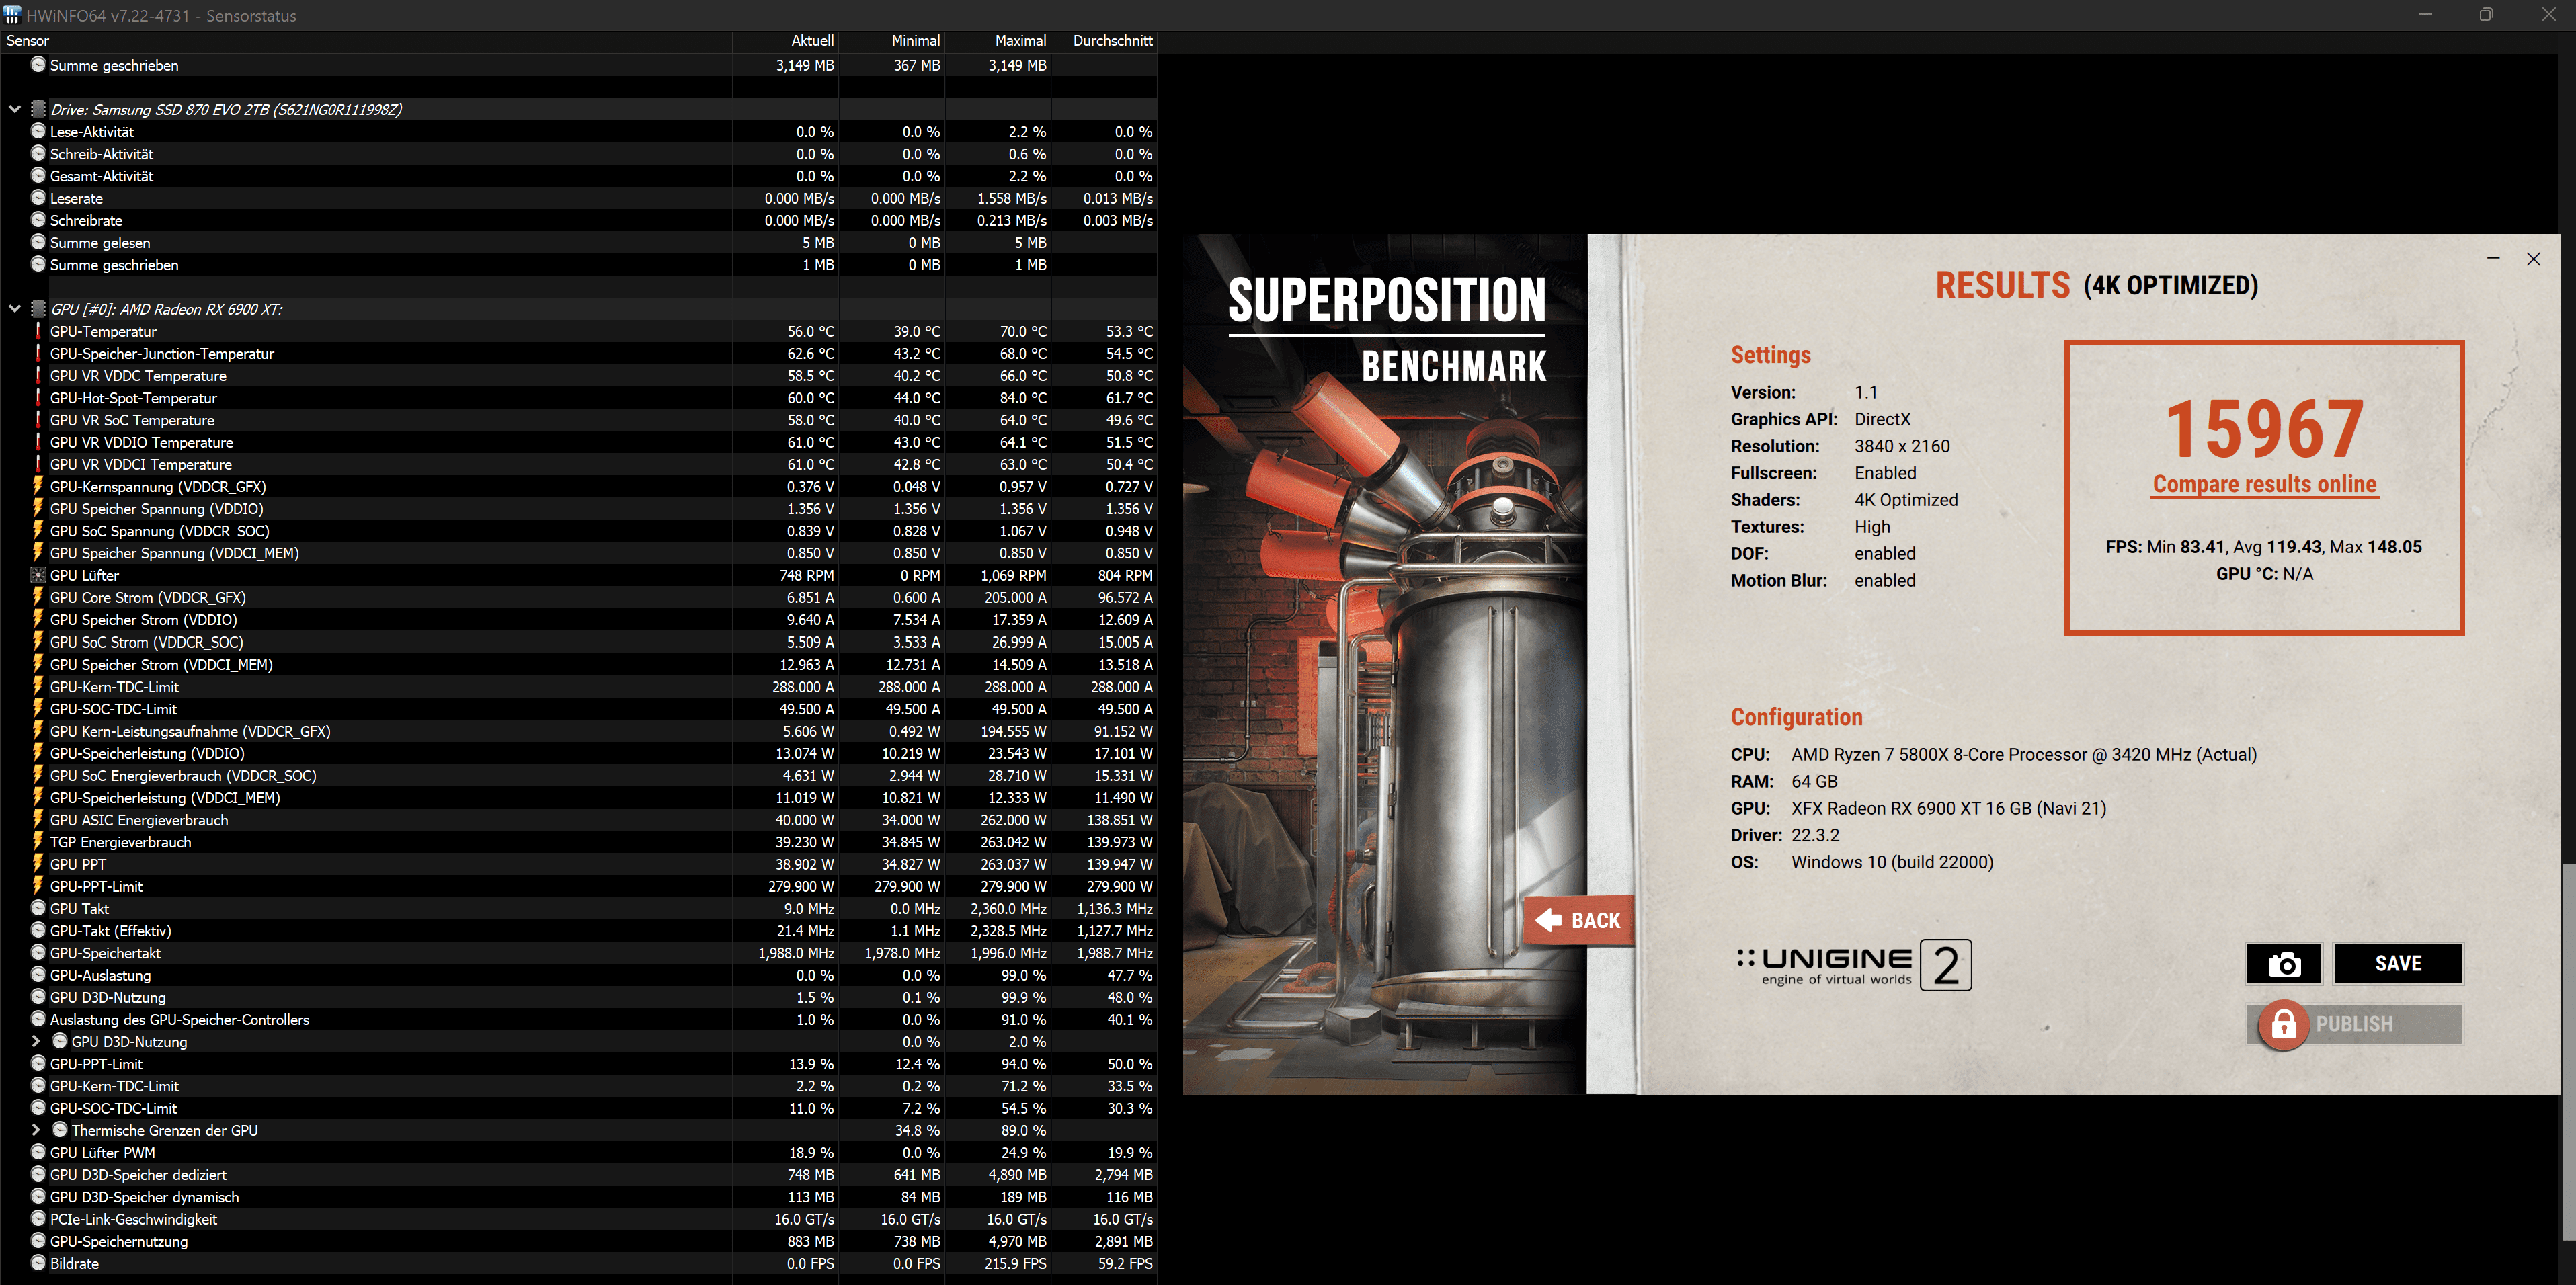This screenshot has width=2576, height=1285.
Task: Click the 15967 benchmark score
Action: click(x=2264, y=428)
